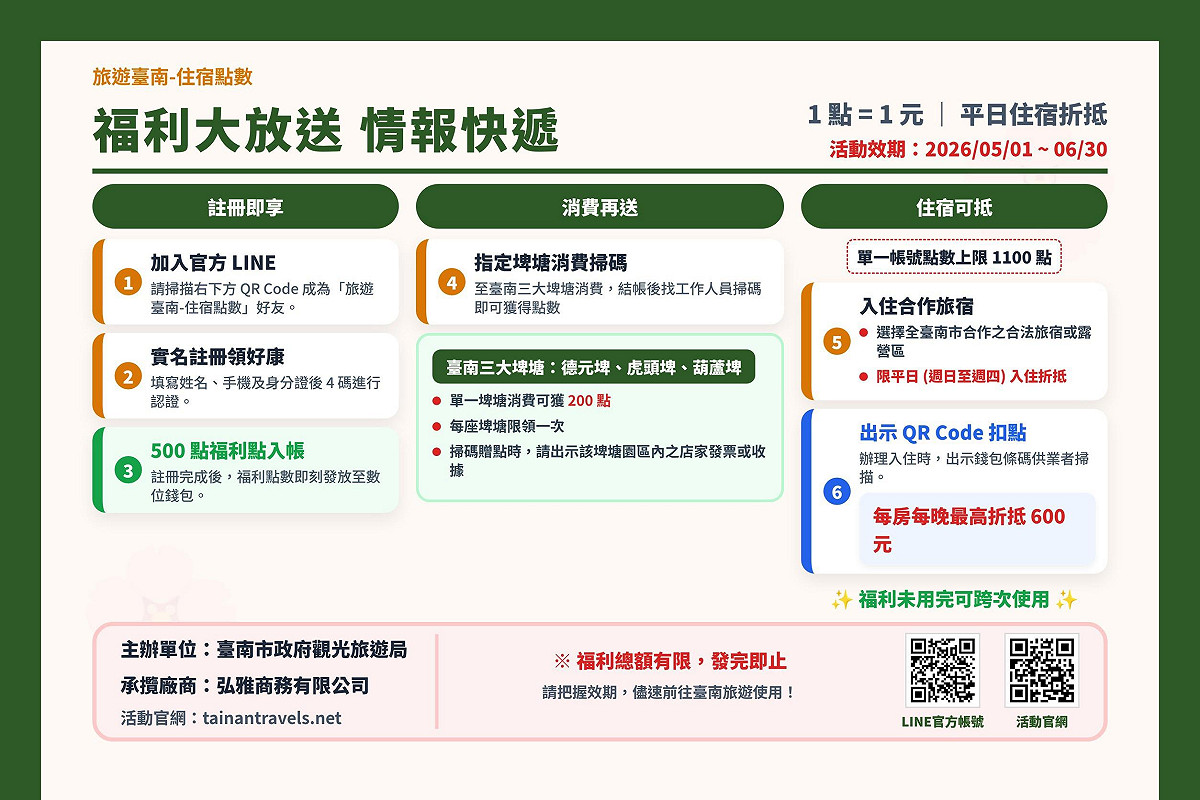Click the 實名註冊領好康 heading
The image size is (1200, 800).
(x=217, y=357)
